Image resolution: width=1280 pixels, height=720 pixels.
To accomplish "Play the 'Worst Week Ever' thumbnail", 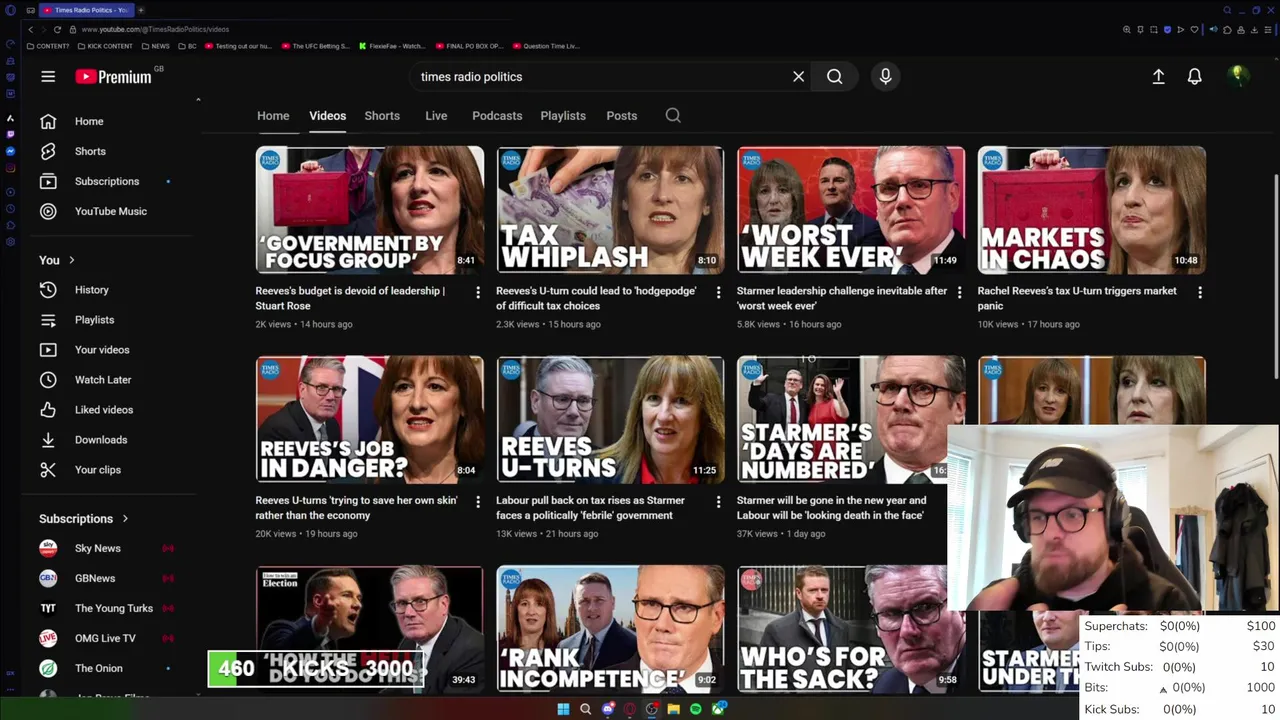I will click(x=851, y=210).
